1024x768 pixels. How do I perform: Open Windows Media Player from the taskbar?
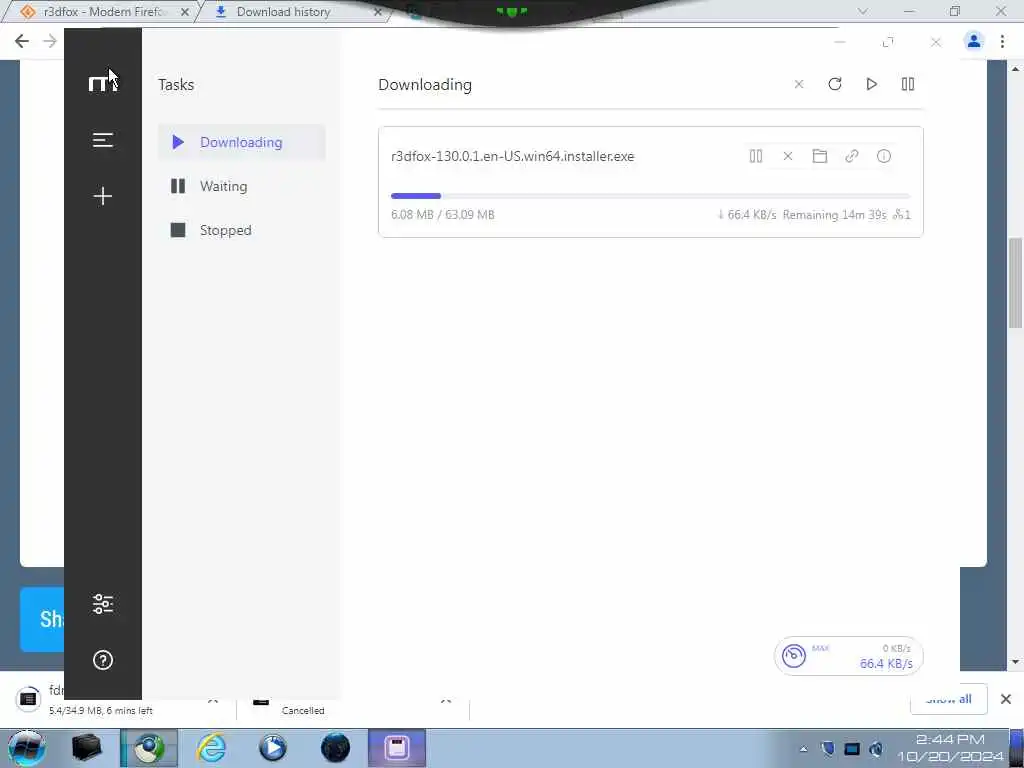[x=273, y=748]
